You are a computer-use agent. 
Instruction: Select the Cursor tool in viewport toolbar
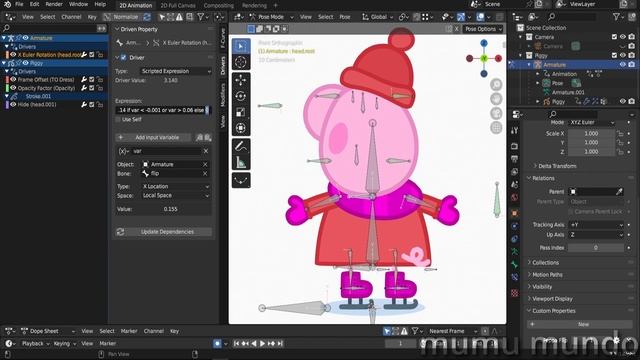(x=241, y=62)
